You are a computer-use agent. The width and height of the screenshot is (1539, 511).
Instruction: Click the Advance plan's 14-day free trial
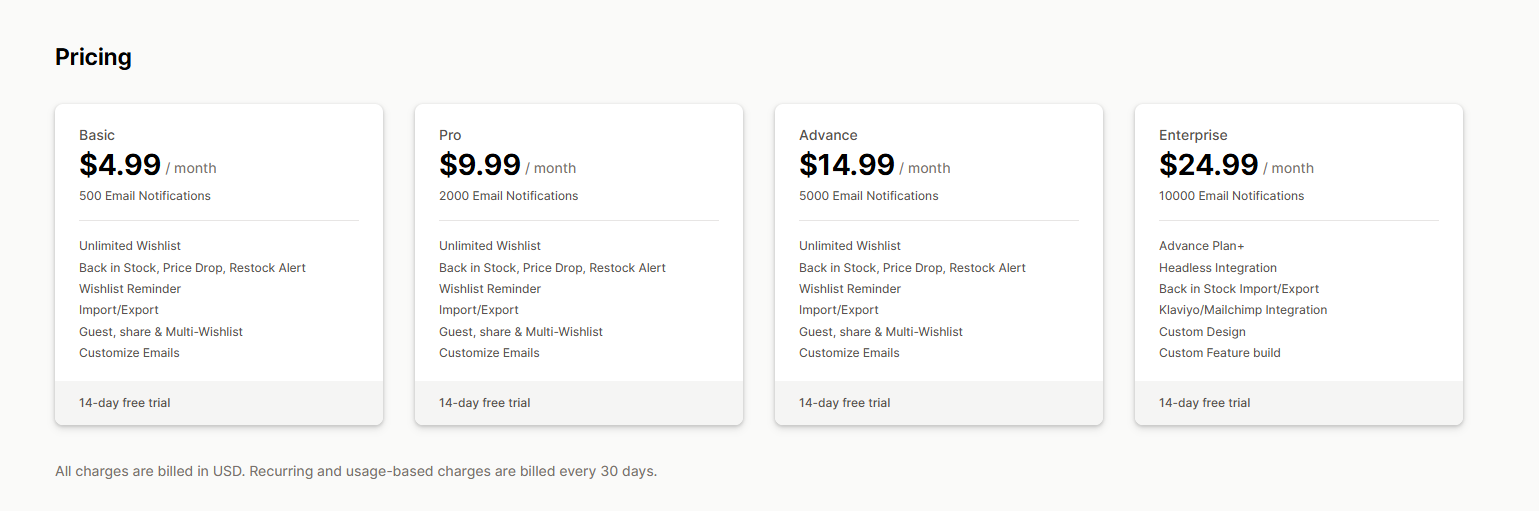845,403
